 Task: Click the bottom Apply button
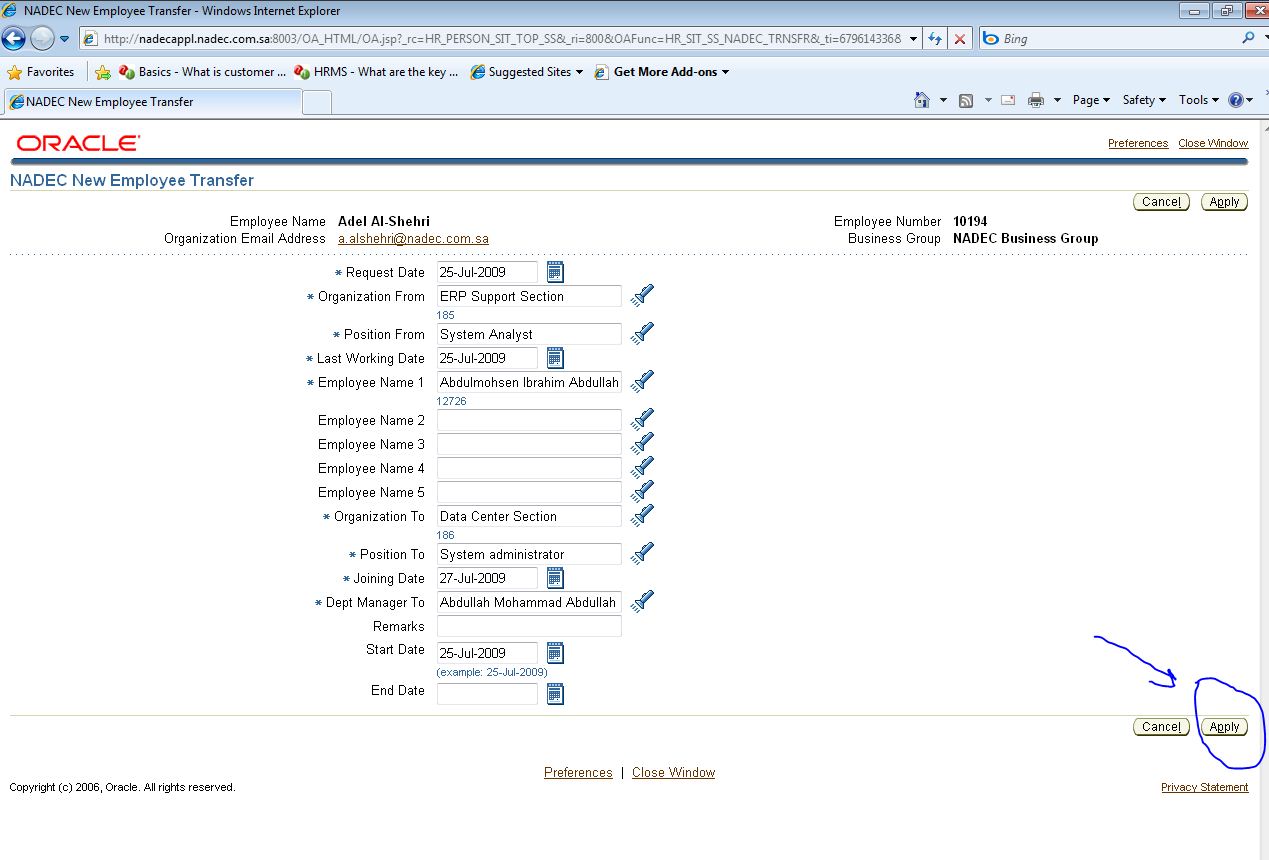[1224, 727]
